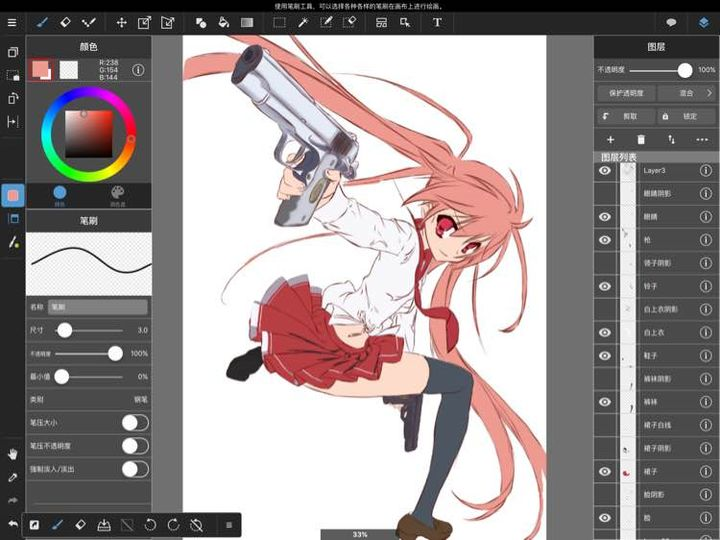Select the Selection Eraser tool
The image size is (720, 540).
click(349, 22)
